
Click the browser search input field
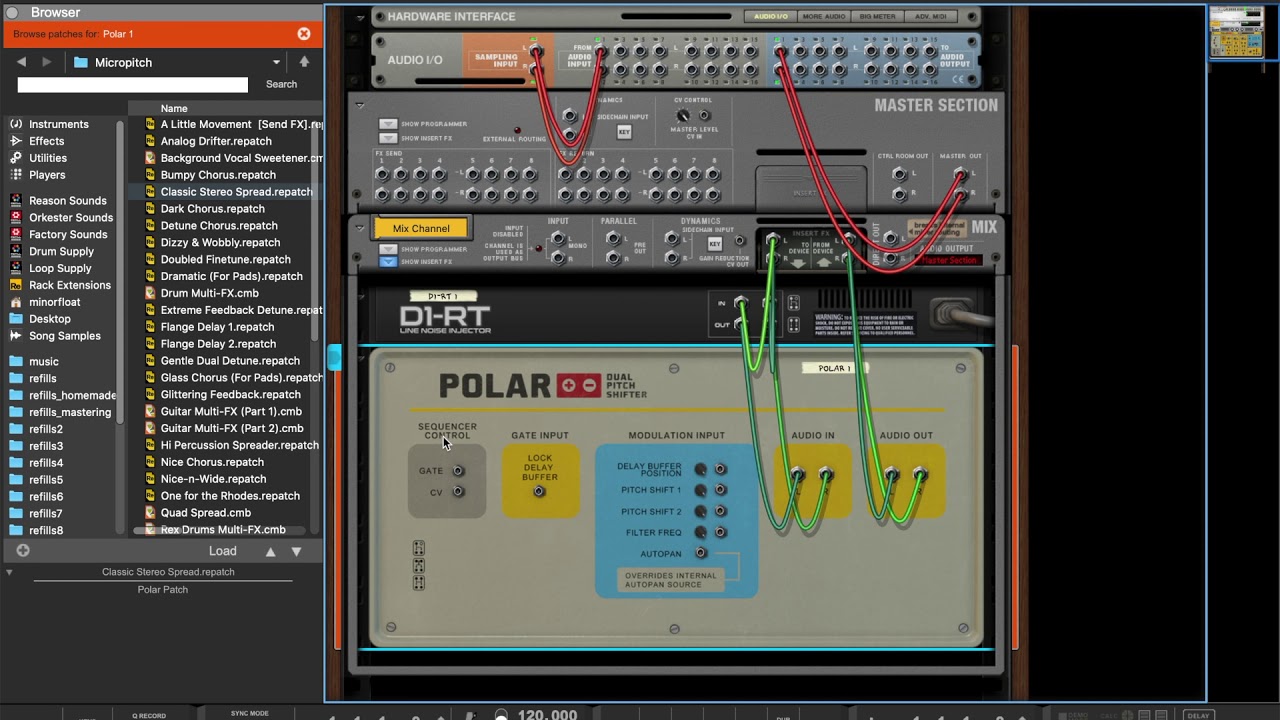pos(132,85)
